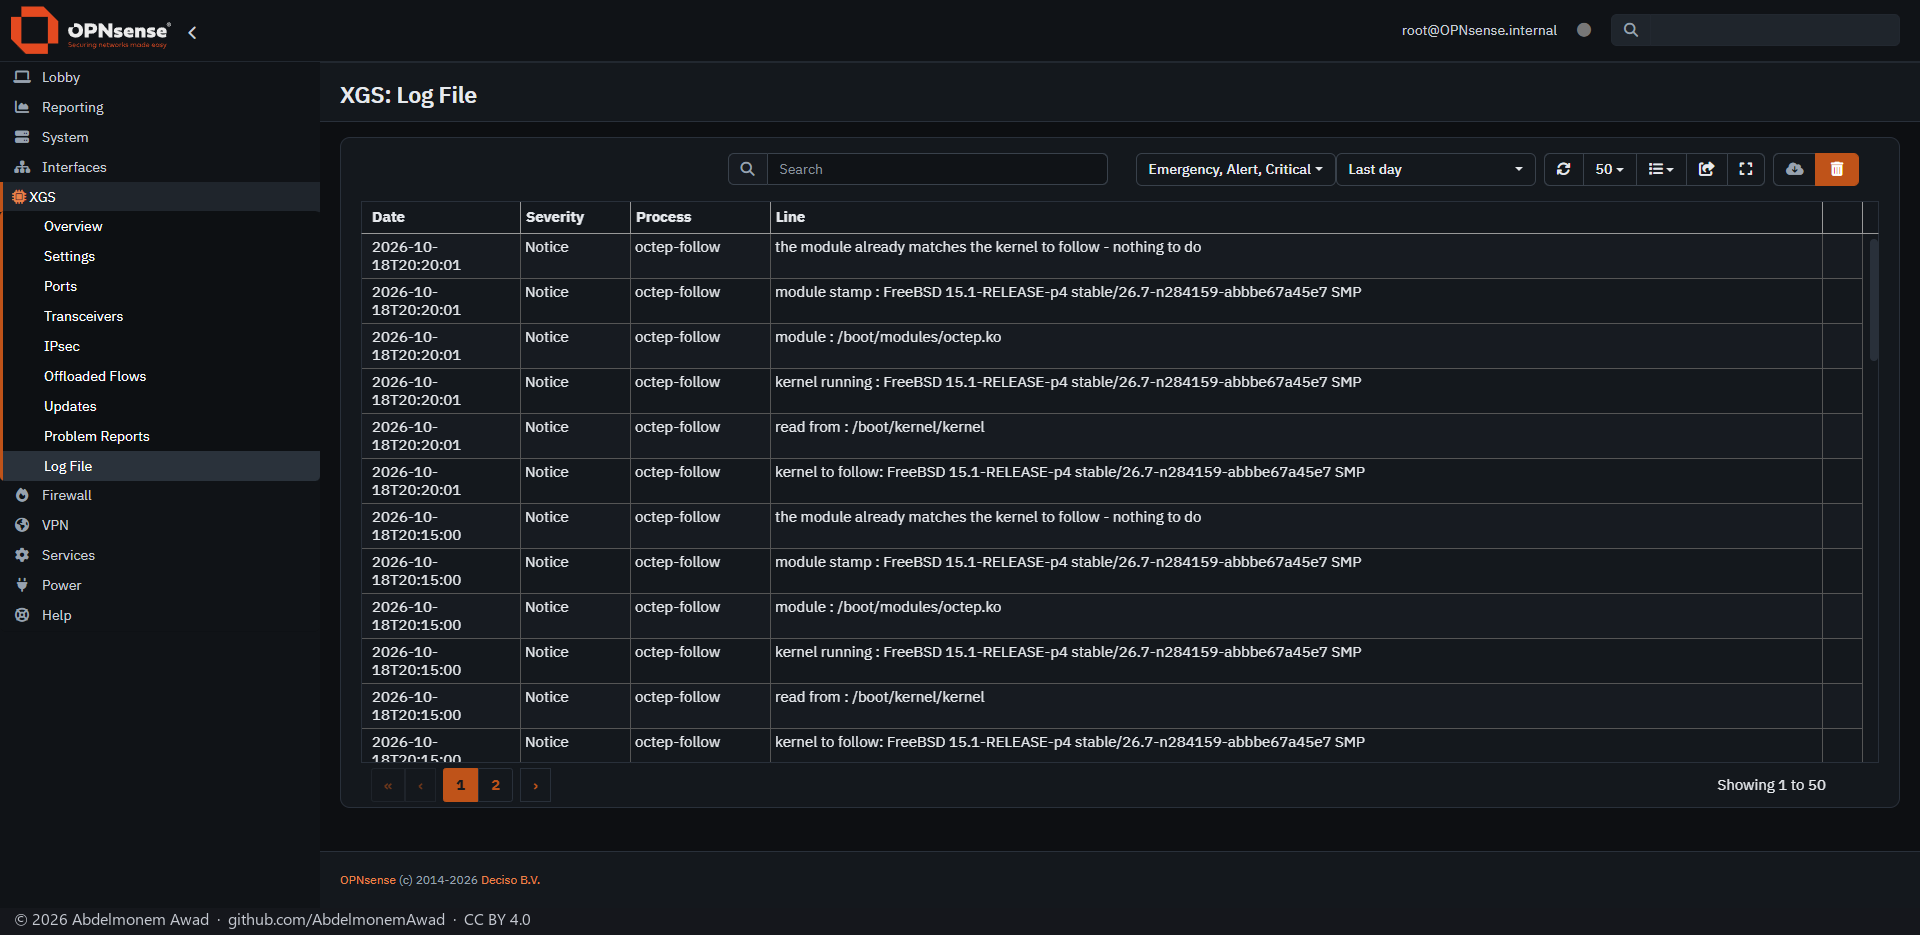Click the log table vertical scrollbar
The image size is (1920, 935).
pos(1874,300)
